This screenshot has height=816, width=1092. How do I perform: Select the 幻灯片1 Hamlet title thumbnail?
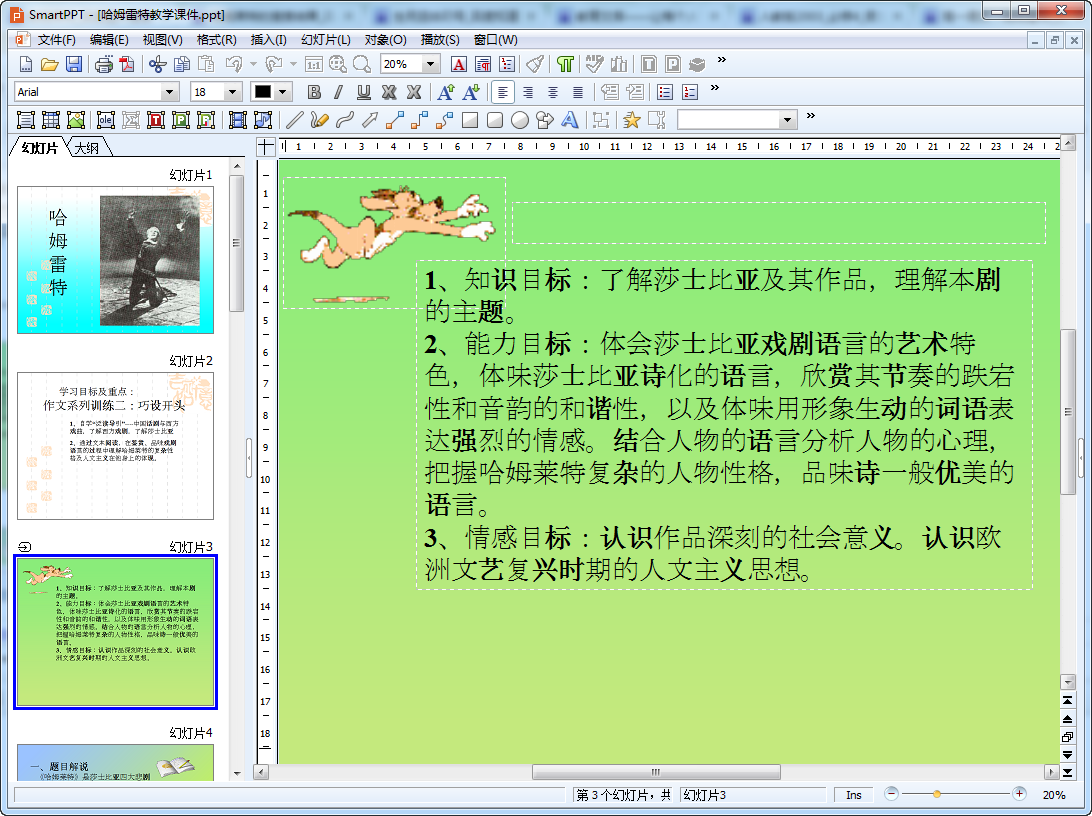[116, 260]
